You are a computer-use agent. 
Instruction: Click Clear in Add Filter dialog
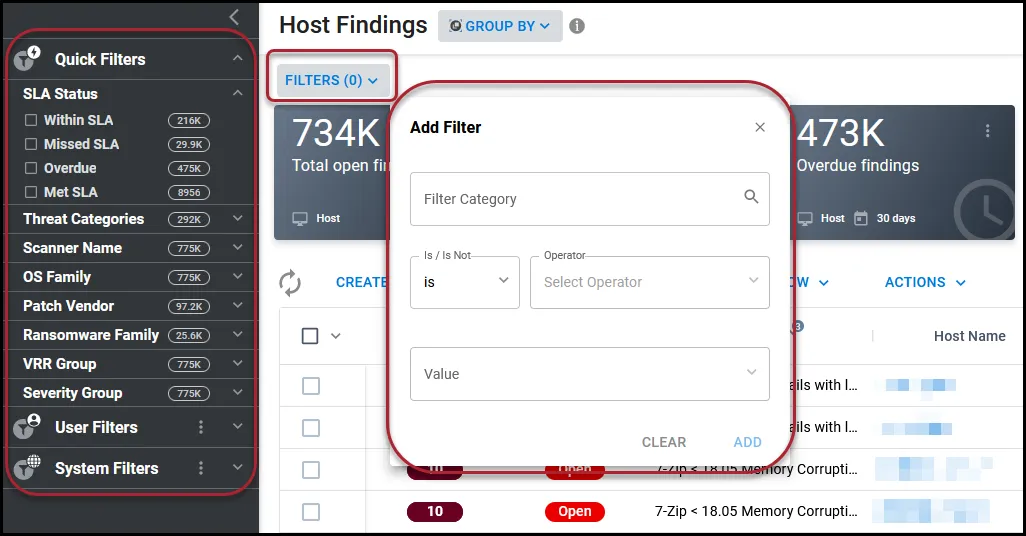click(663, 442)
